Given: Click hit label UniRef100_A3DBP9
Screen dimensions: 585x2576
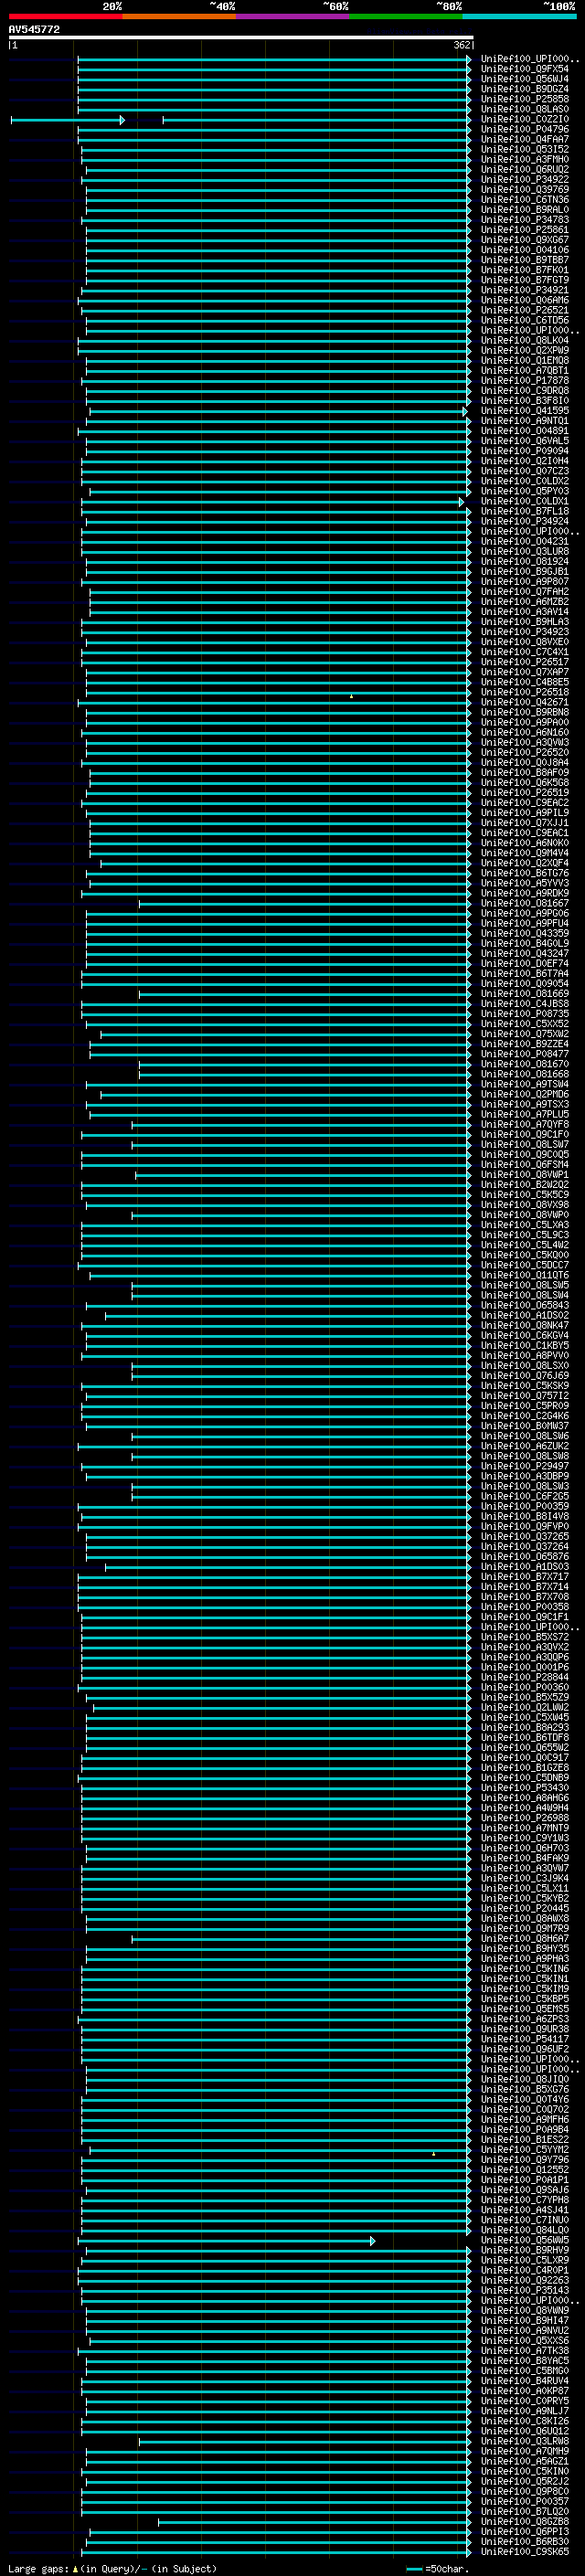Looking at the screenshot, I should point(525,1476).
